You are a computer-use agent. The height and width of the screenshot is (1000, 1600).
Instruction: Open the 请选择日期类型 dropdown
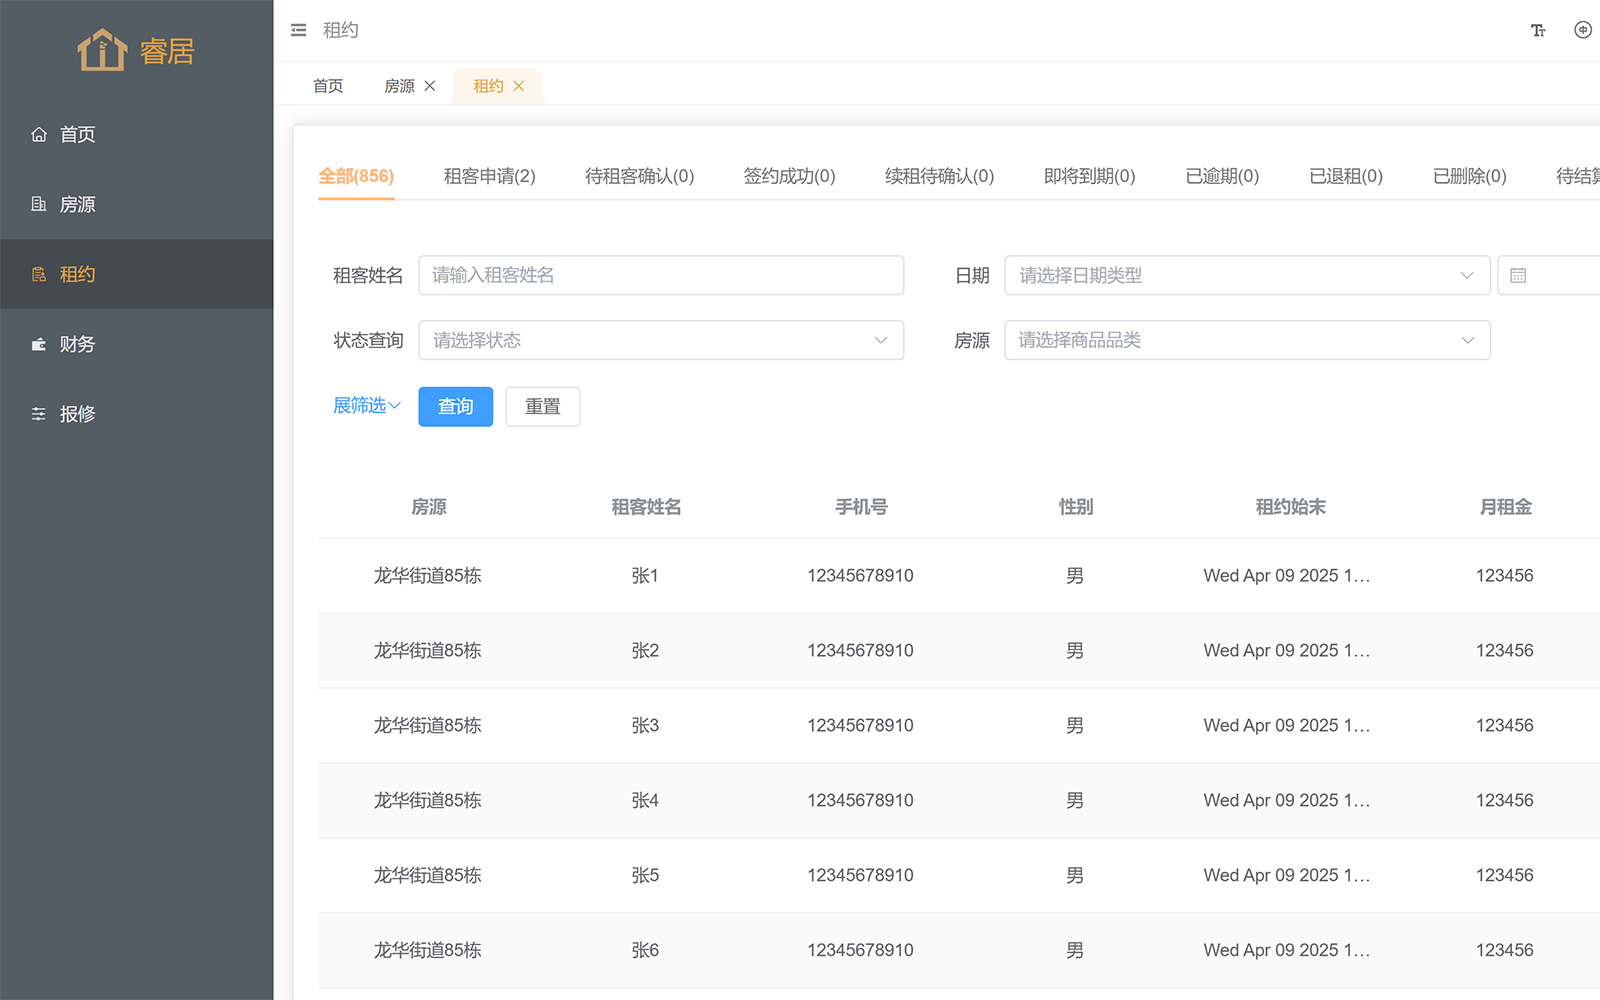(x=1246, y=275)
